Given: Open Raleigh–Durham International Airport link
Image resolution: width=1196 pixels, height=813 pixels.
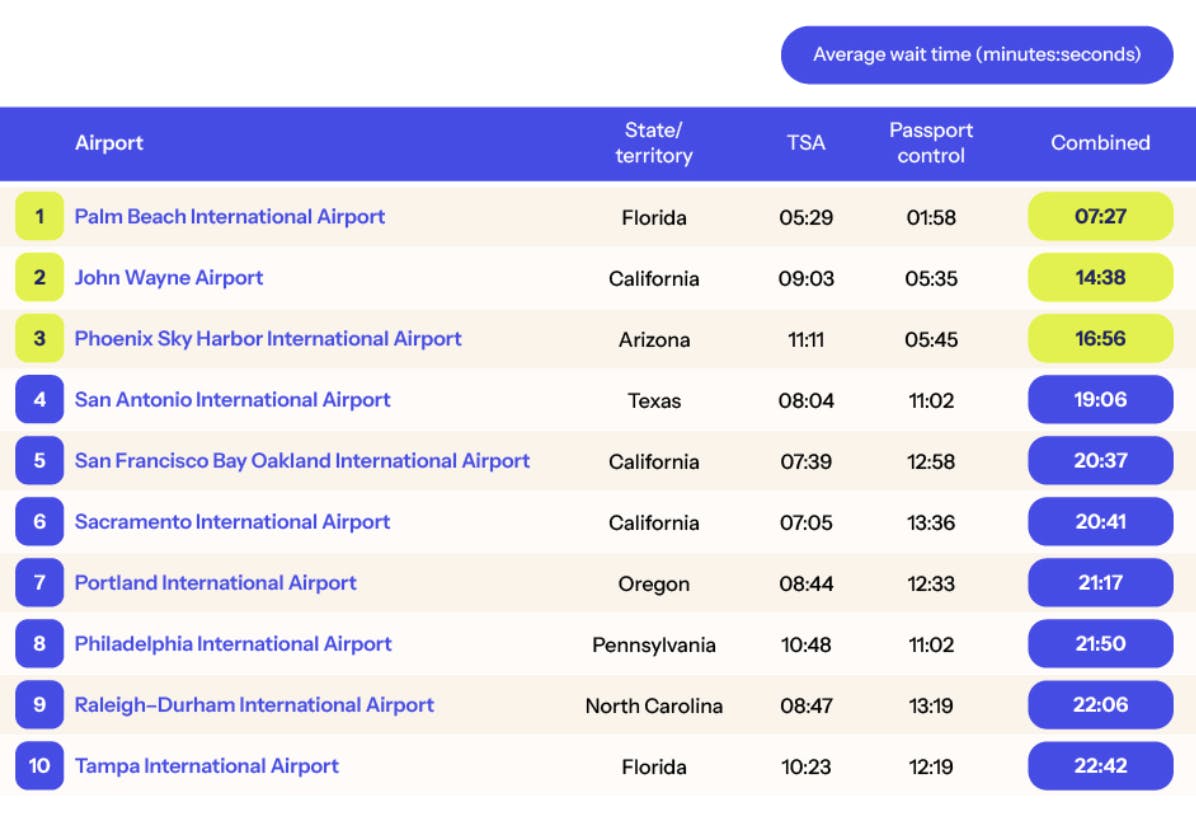Looking at the screenshot, I should pyautogui.click(x=254, y=705).
